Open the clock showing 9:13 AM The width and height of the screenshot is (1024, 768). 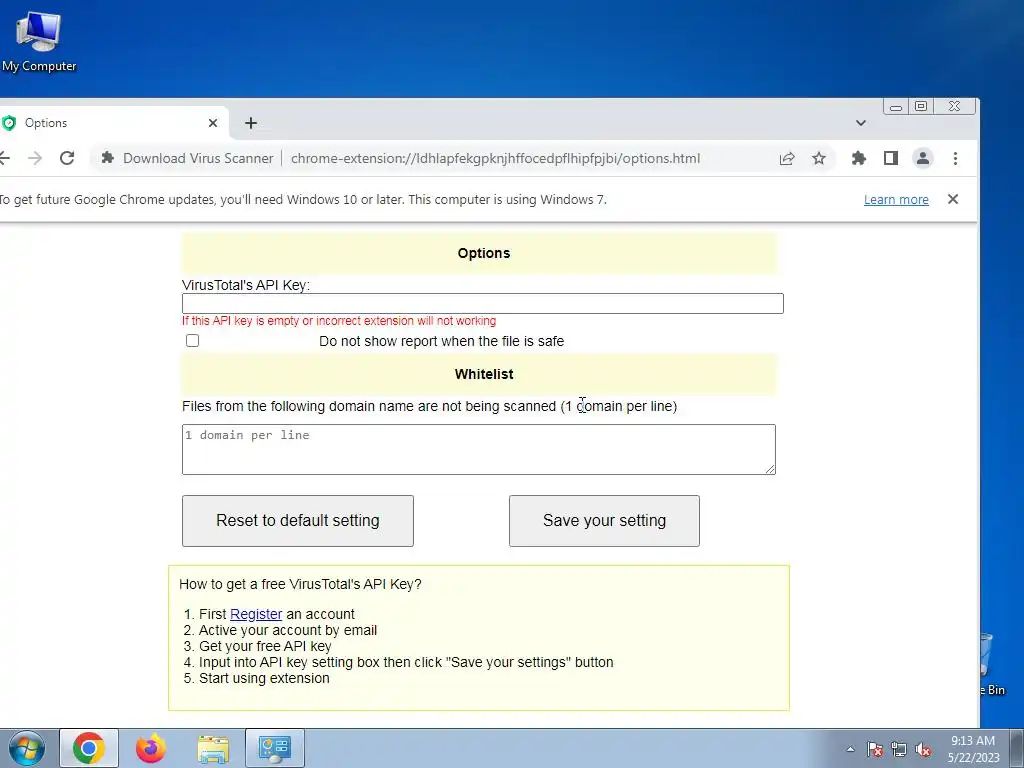973,749
